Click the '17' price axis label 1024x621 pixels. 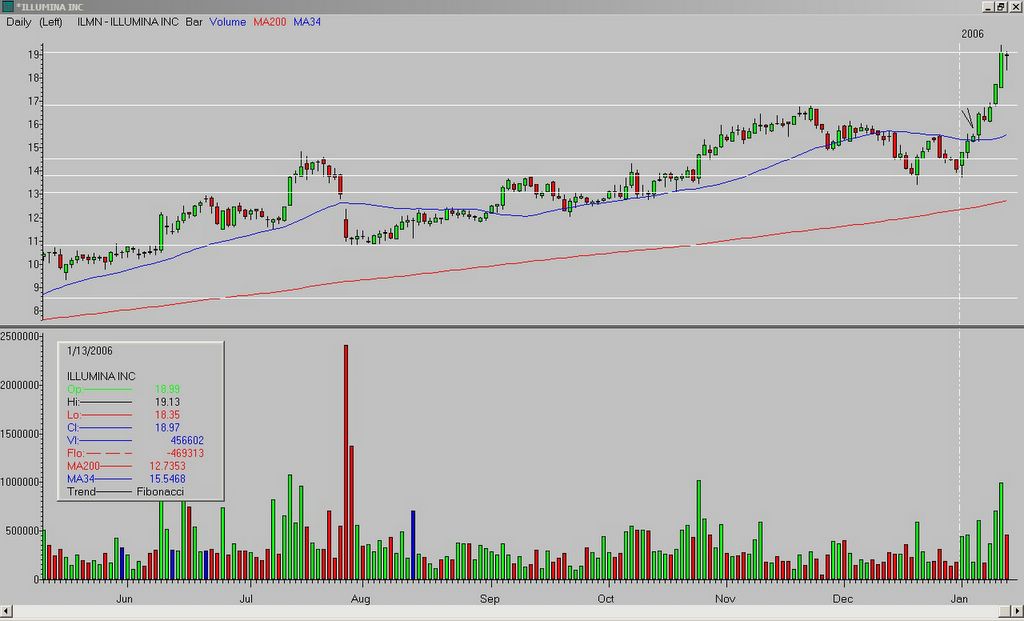point(33,102)
